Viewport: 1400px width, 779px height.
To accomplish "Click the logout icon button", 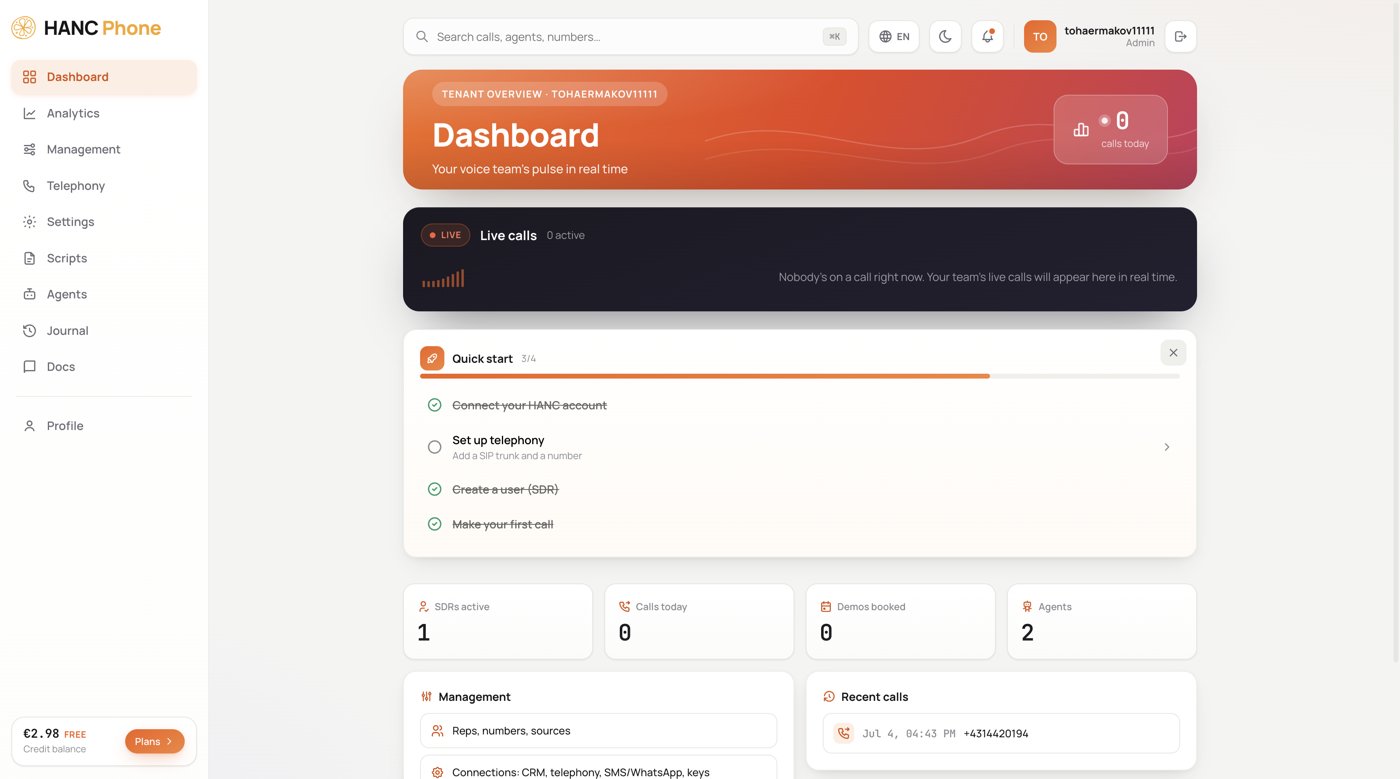I will (x=1180, y=37).
